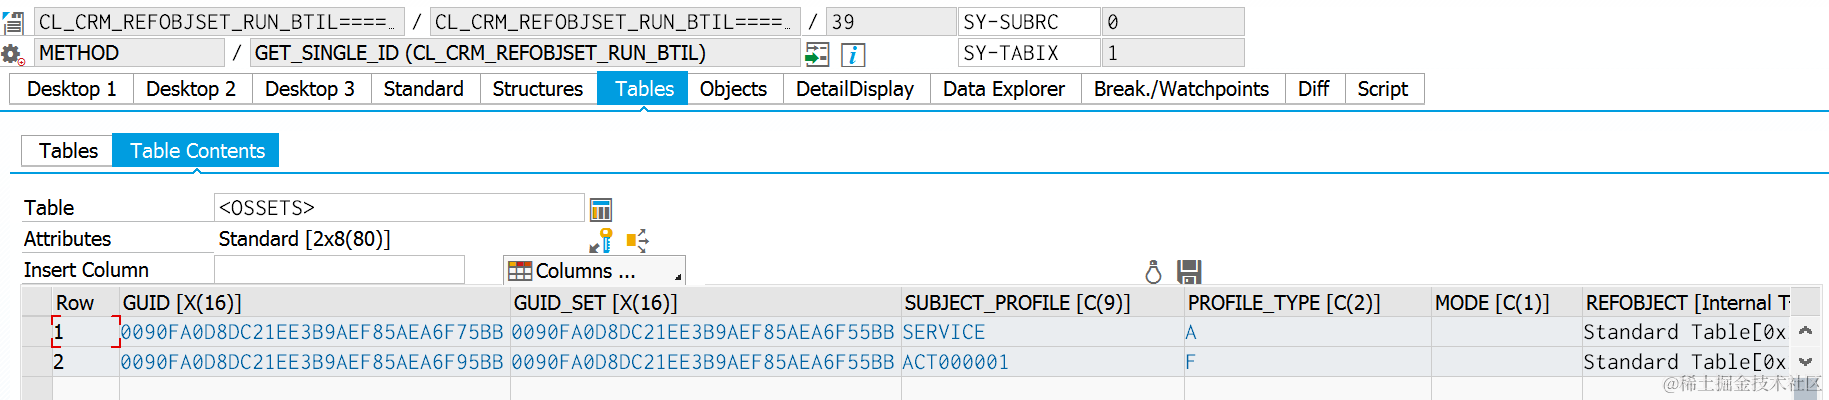Click the navigate-to-source icon with green arrow
1829x400 pixels.
(817, 54)
